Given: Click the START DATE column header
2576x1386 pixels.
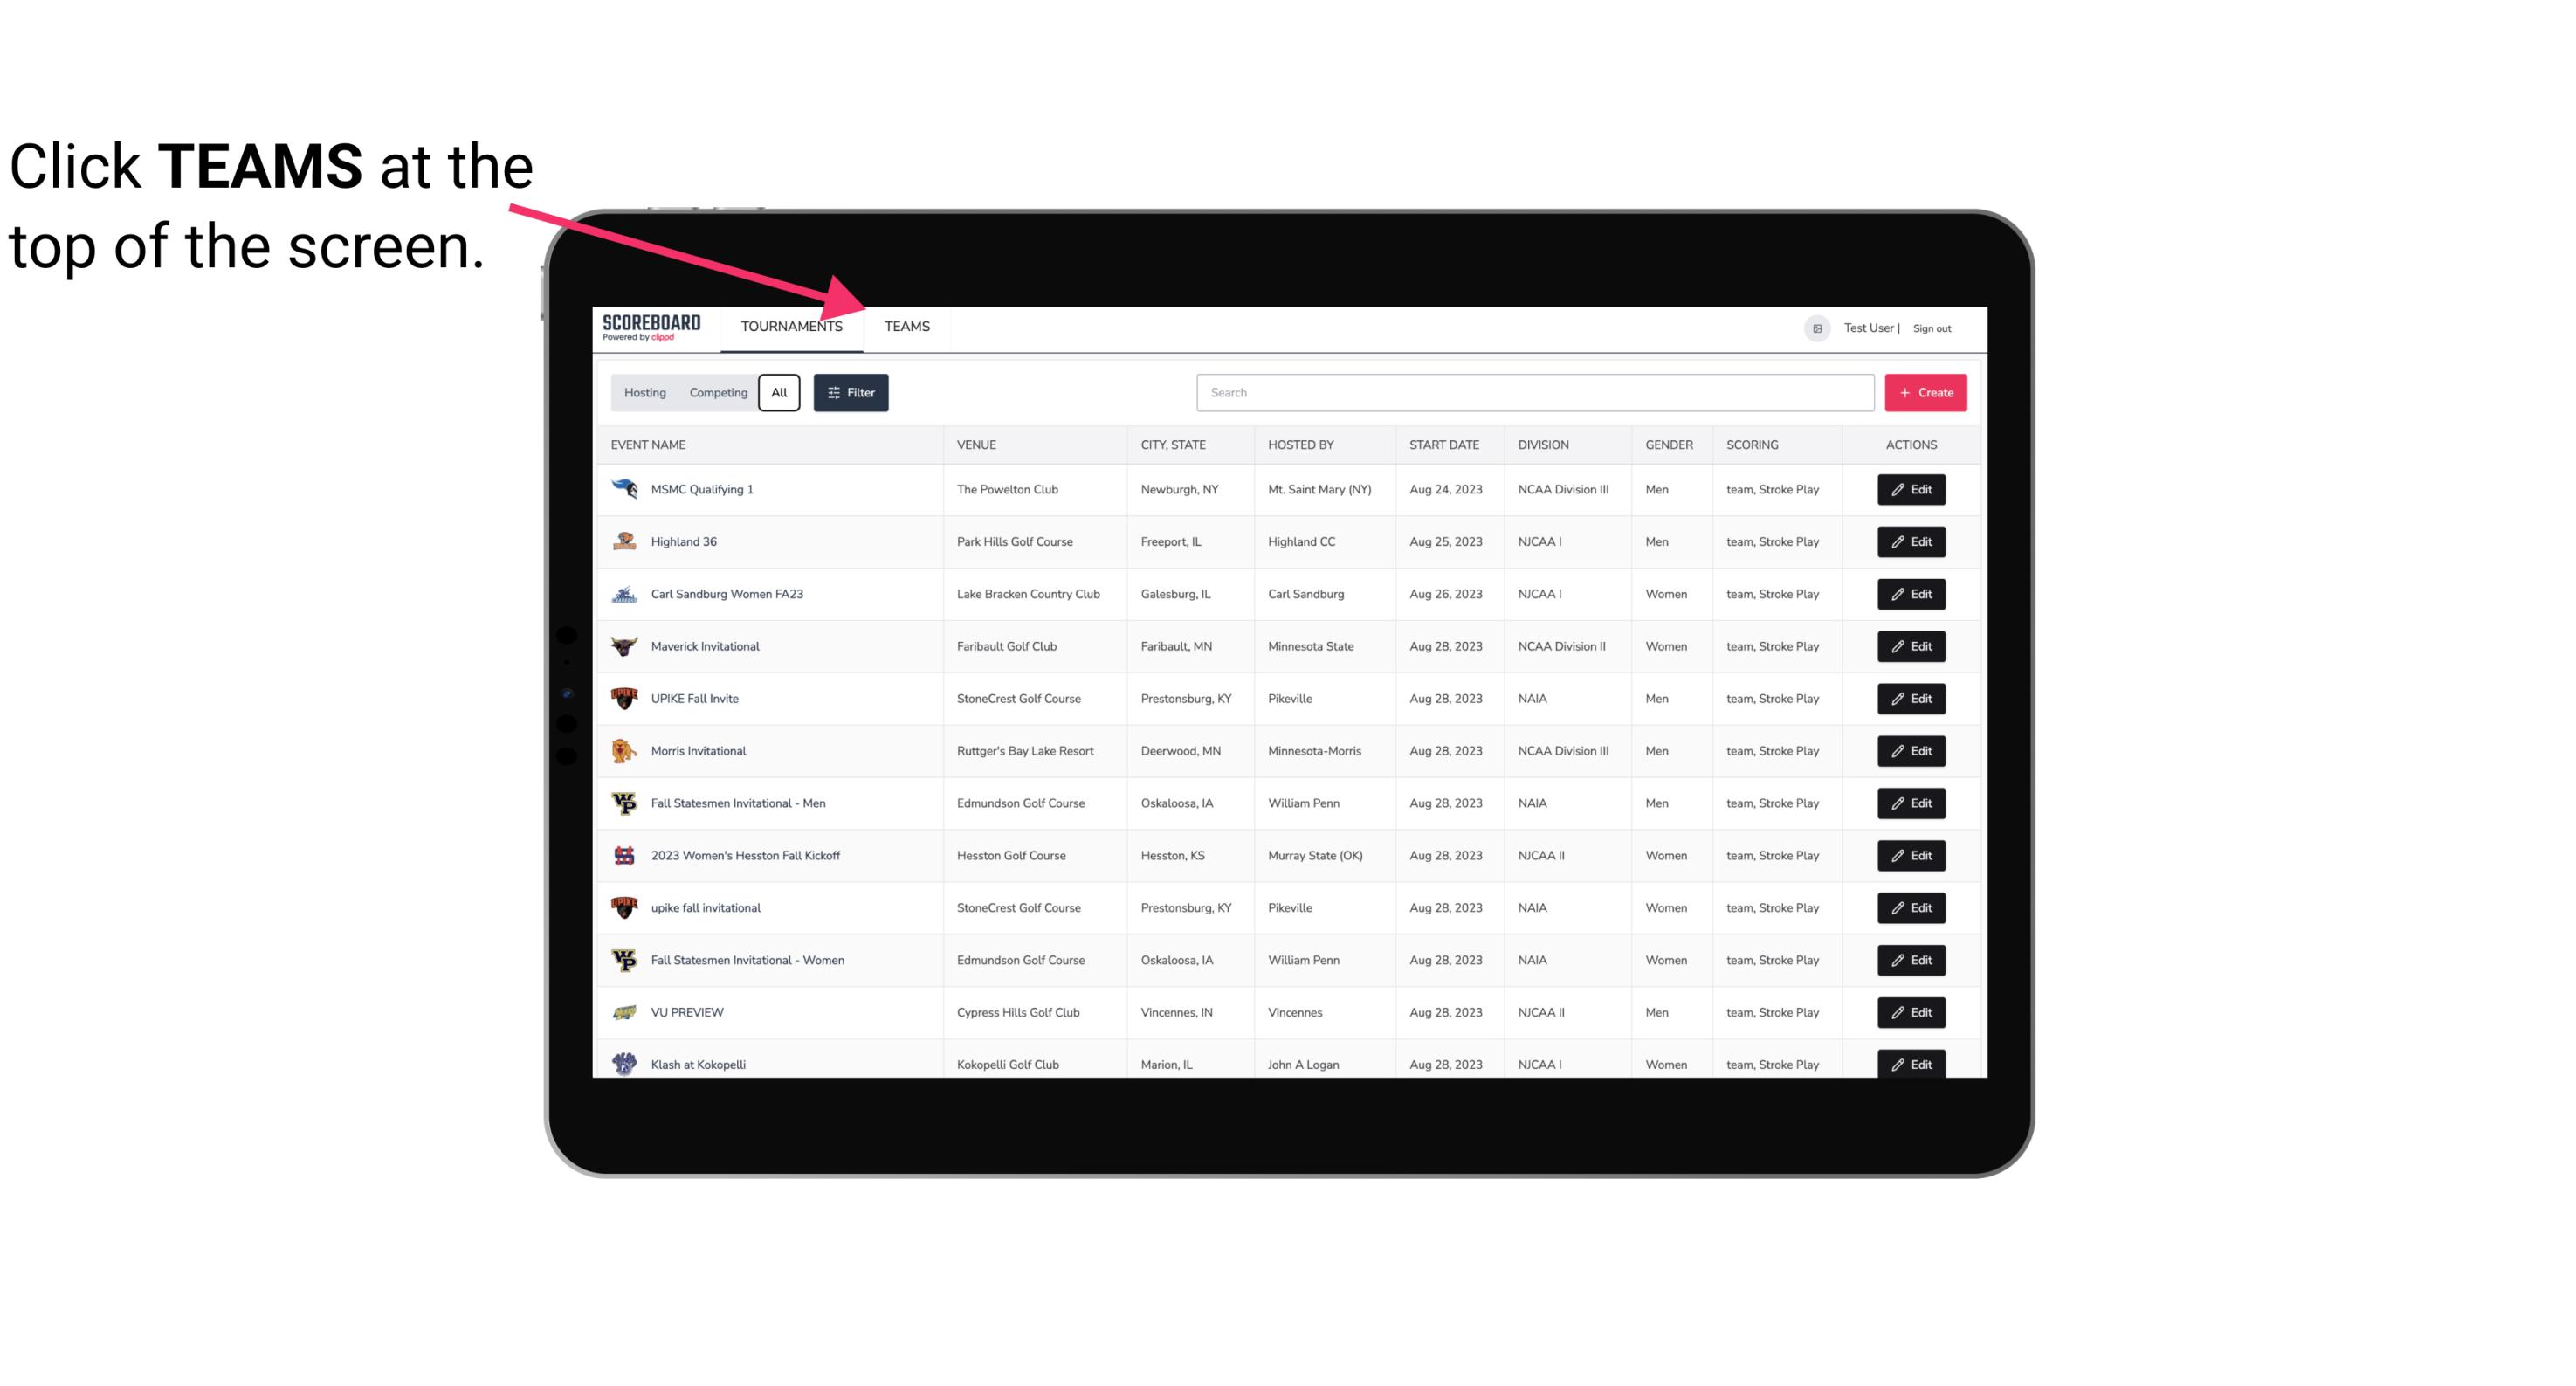Looking at the screenshot, I should (x=1445, y=444).
